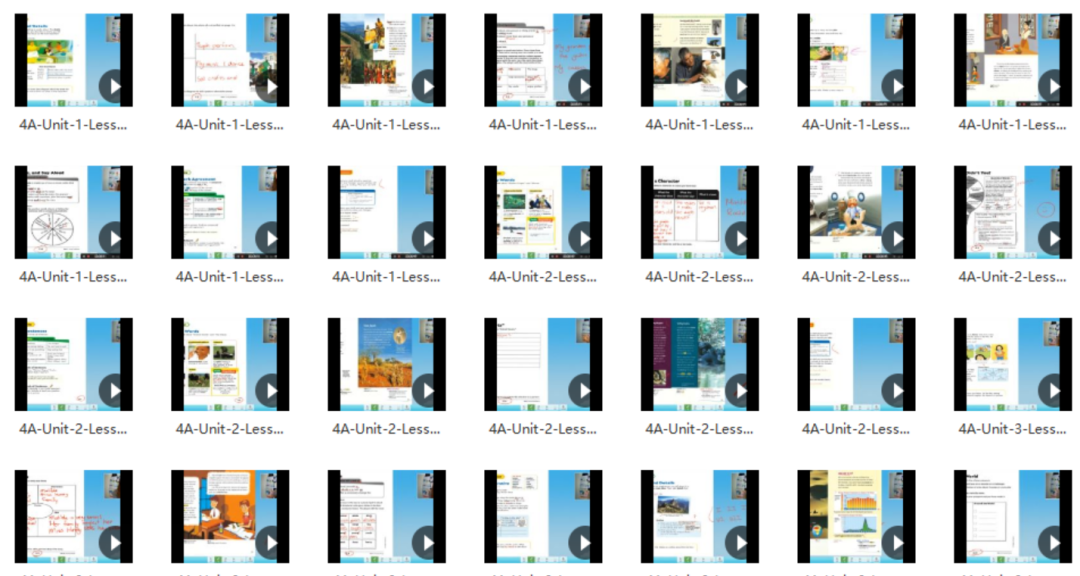Screen dimensions: 1080x576
Task: Play the cartoon pilot in cockpit video
Action: 894,239
